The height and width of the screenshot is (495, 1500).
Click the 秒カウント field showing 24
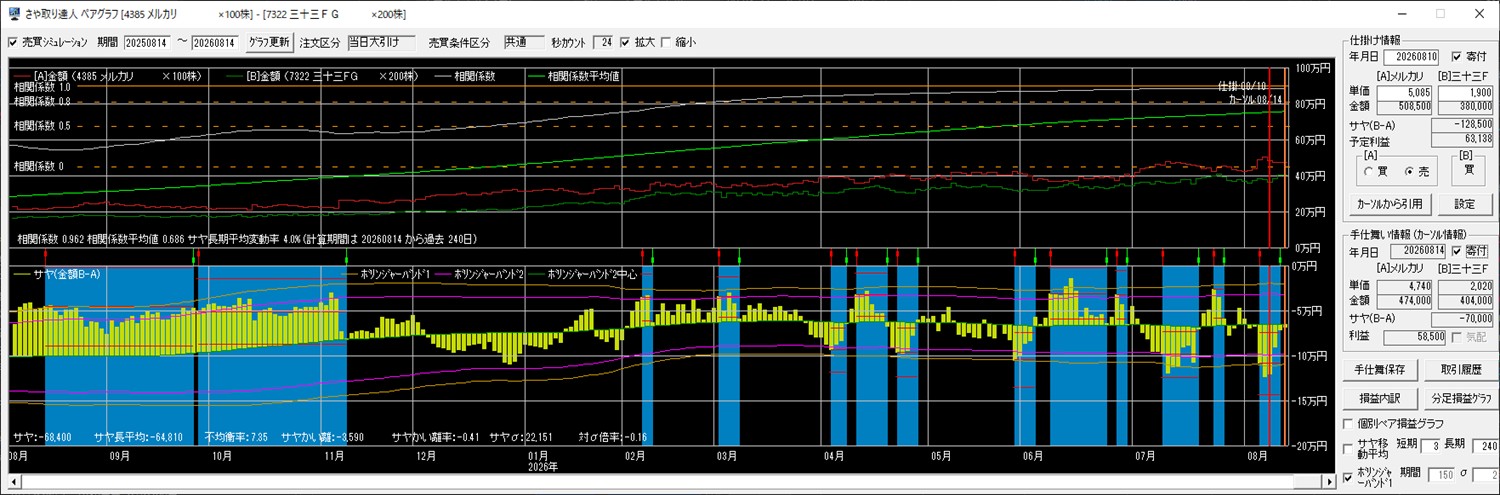(603, 43)
